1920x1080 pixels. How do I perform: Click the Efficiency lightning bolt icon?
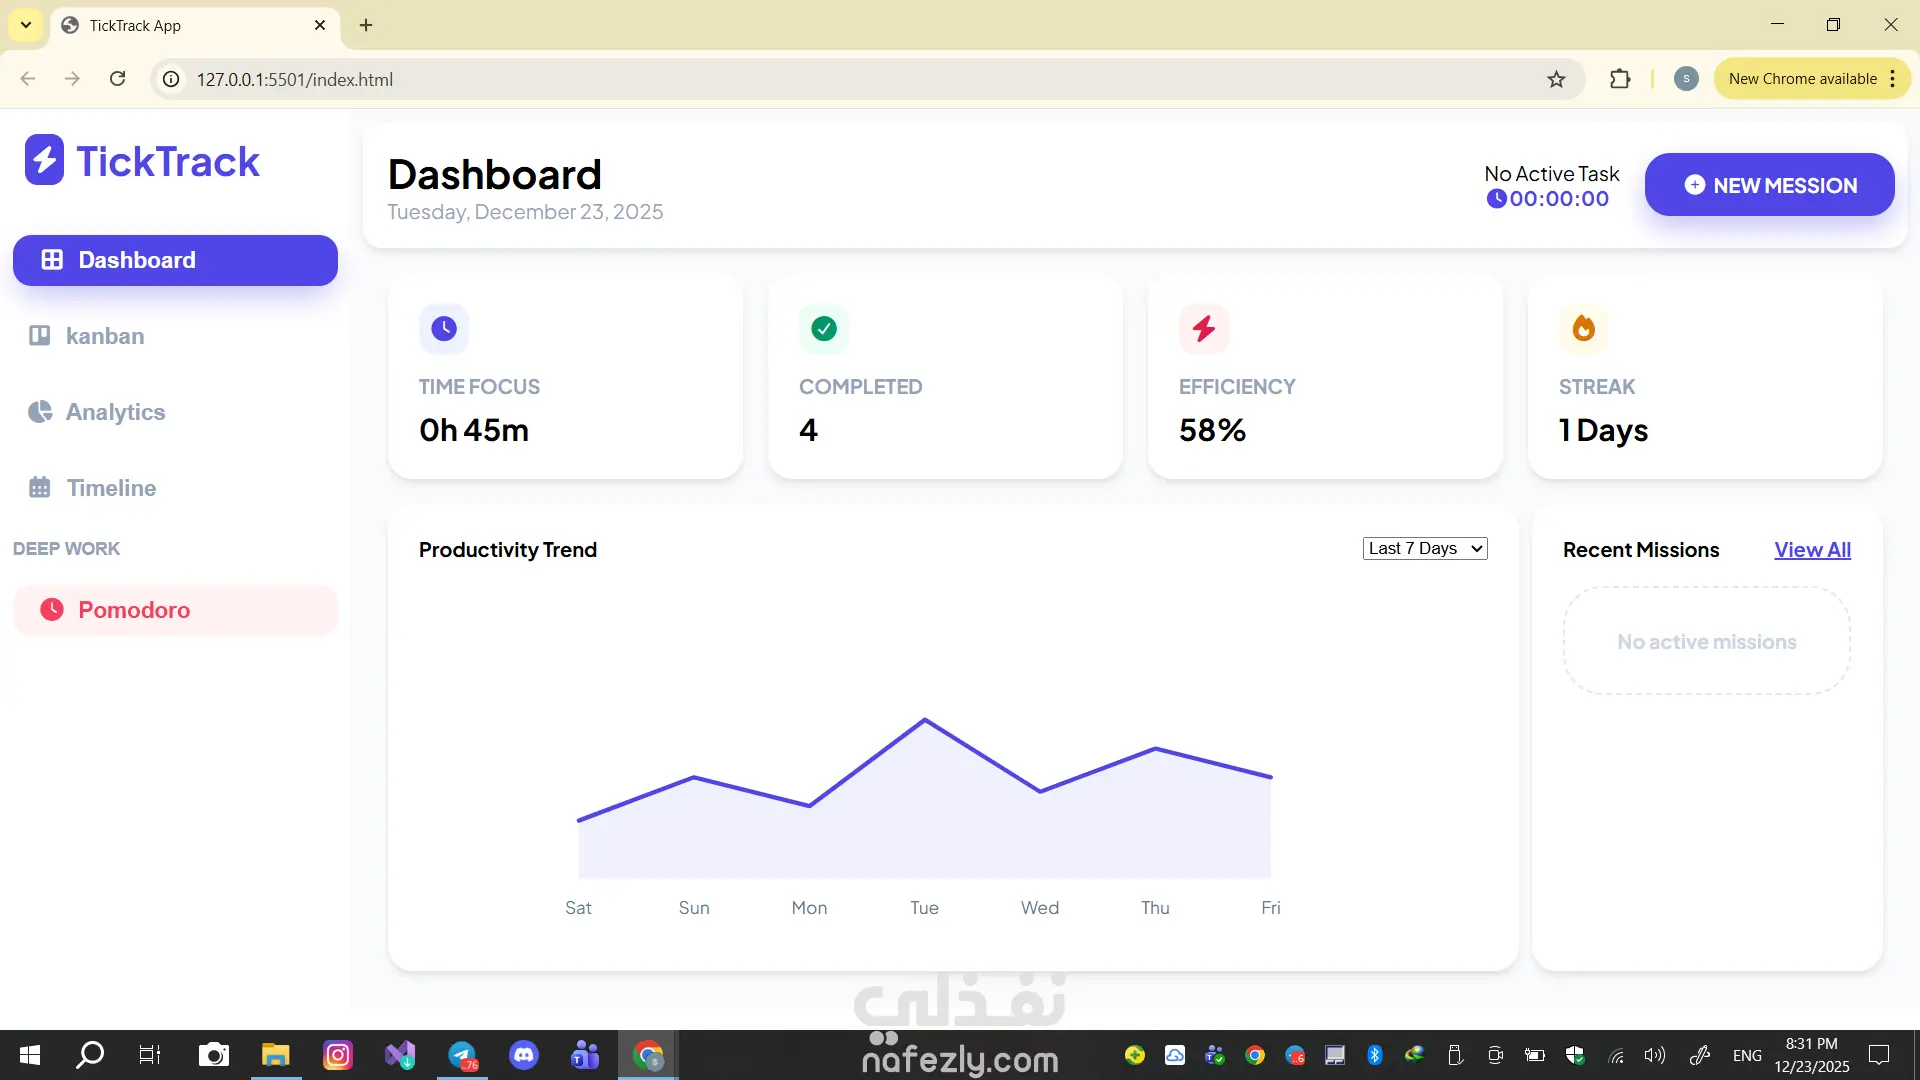click(x=1203, y=328)
